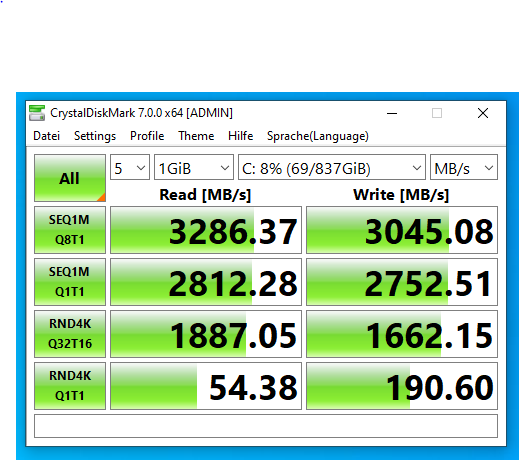The height and width of the screenshot is (460, 519).
Task: Click the CrystalDiskMark app icon in title bar
Action: click(x=37, y=113)
